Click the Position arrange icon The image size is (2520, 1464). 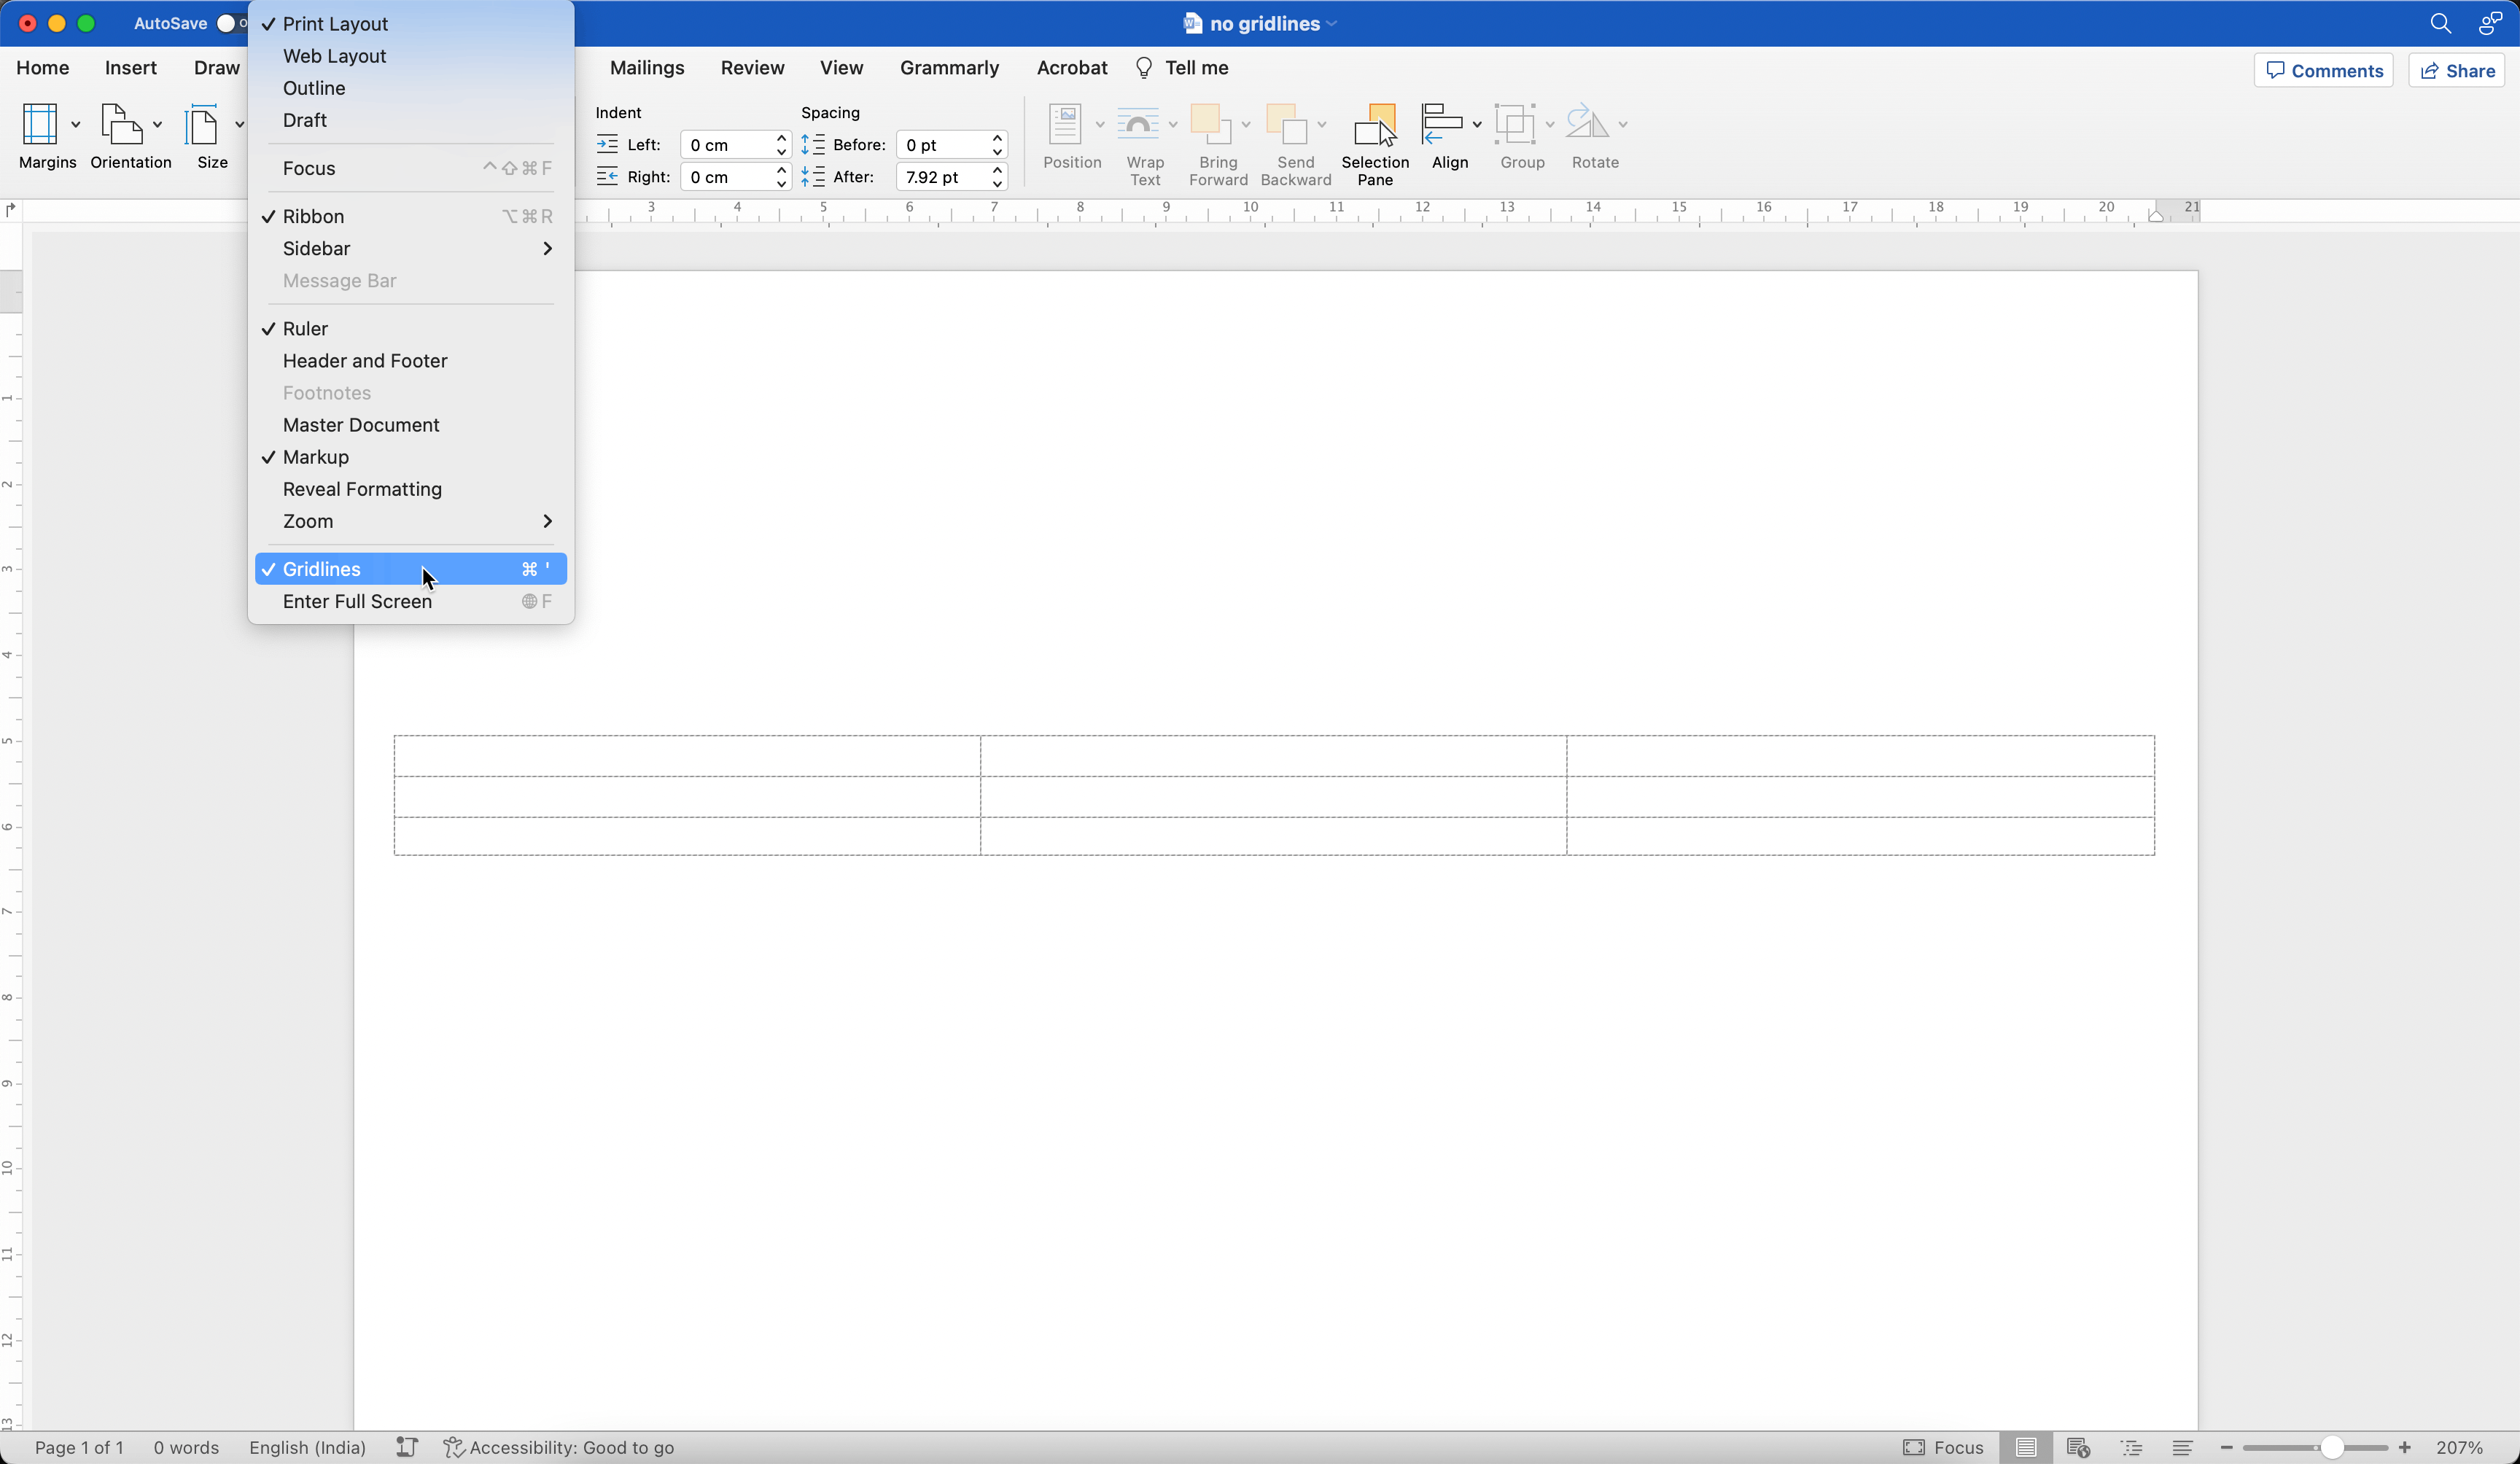tap(1066, 125)
